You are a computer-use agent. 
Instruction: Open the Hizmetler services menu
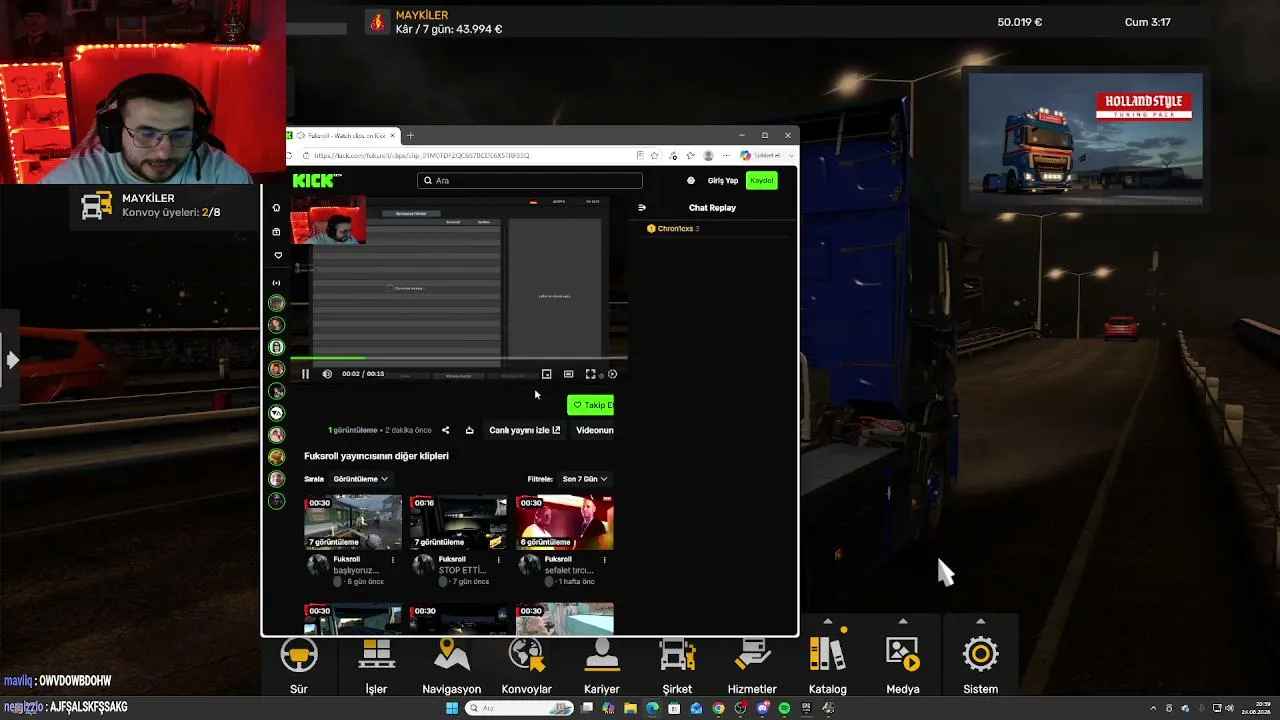tap(752, 666)
